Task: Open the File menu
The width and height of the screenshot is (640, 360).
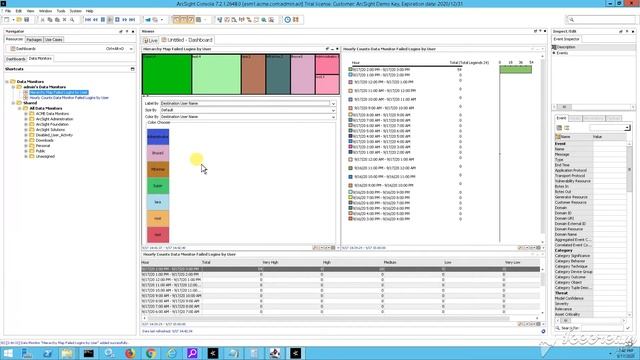Action: coord(8,11)
